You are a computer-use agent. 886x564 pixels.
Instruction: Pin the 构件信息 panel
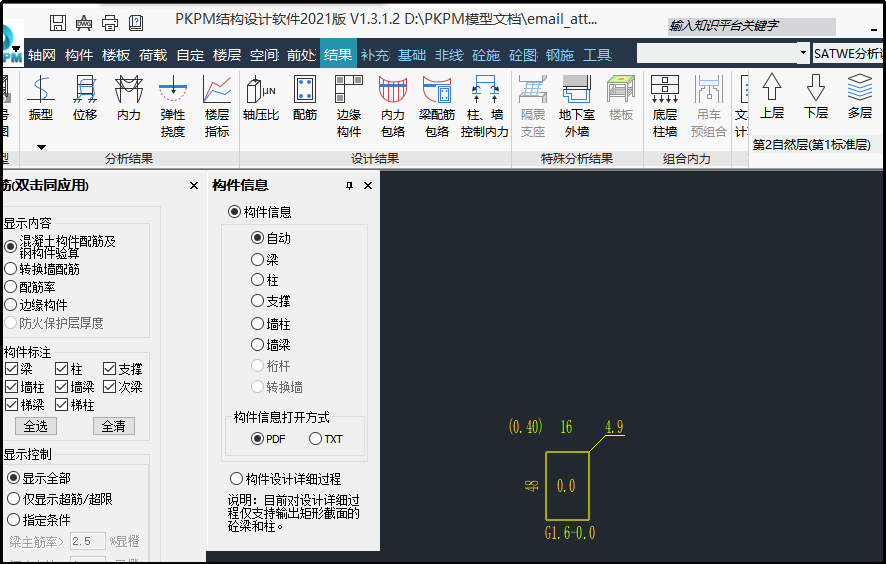[349, 185]
